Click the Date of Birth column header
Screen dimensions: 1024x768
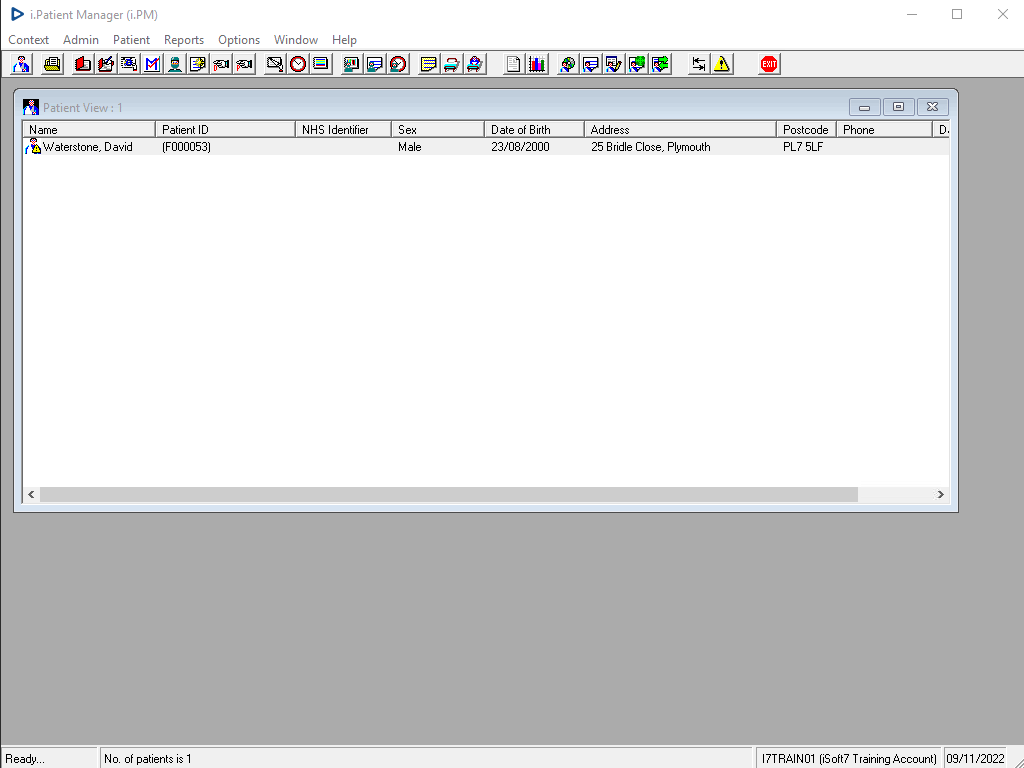pos(534,129)
